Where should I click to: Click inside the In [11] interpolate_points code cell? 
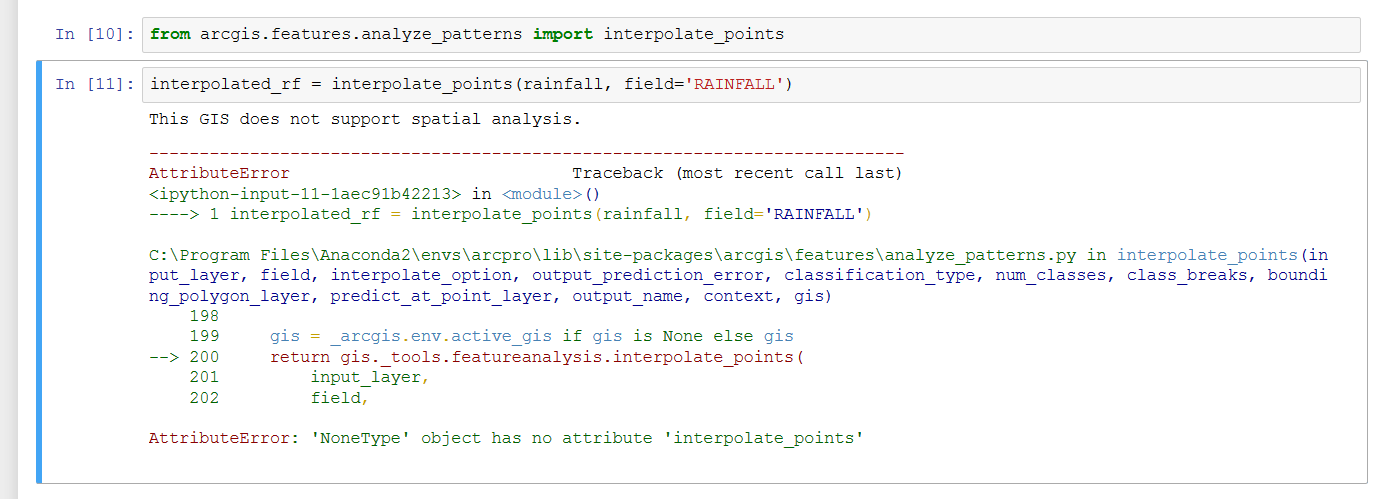point(1050,85)
